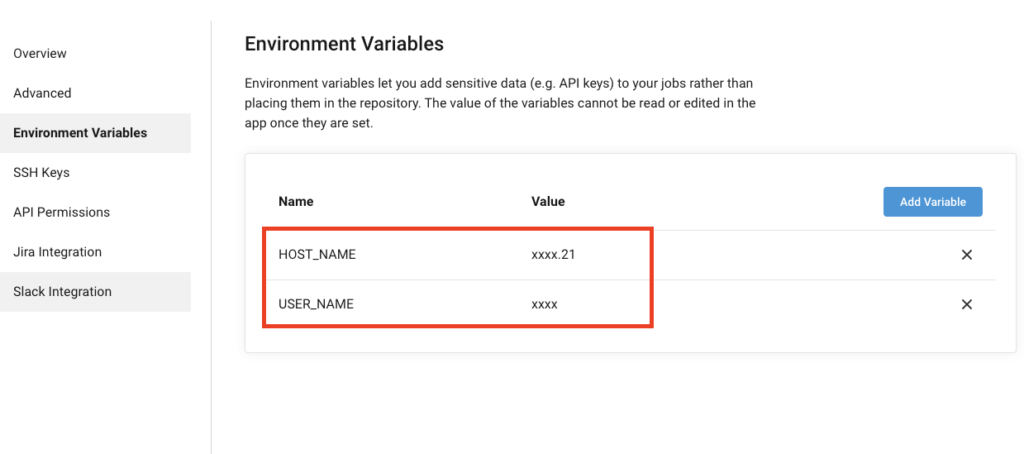The width and height of the screenshot is (1024, 454).
Task: Click the description paragraph about sensitive data
Action: click(x=500, y=103)
